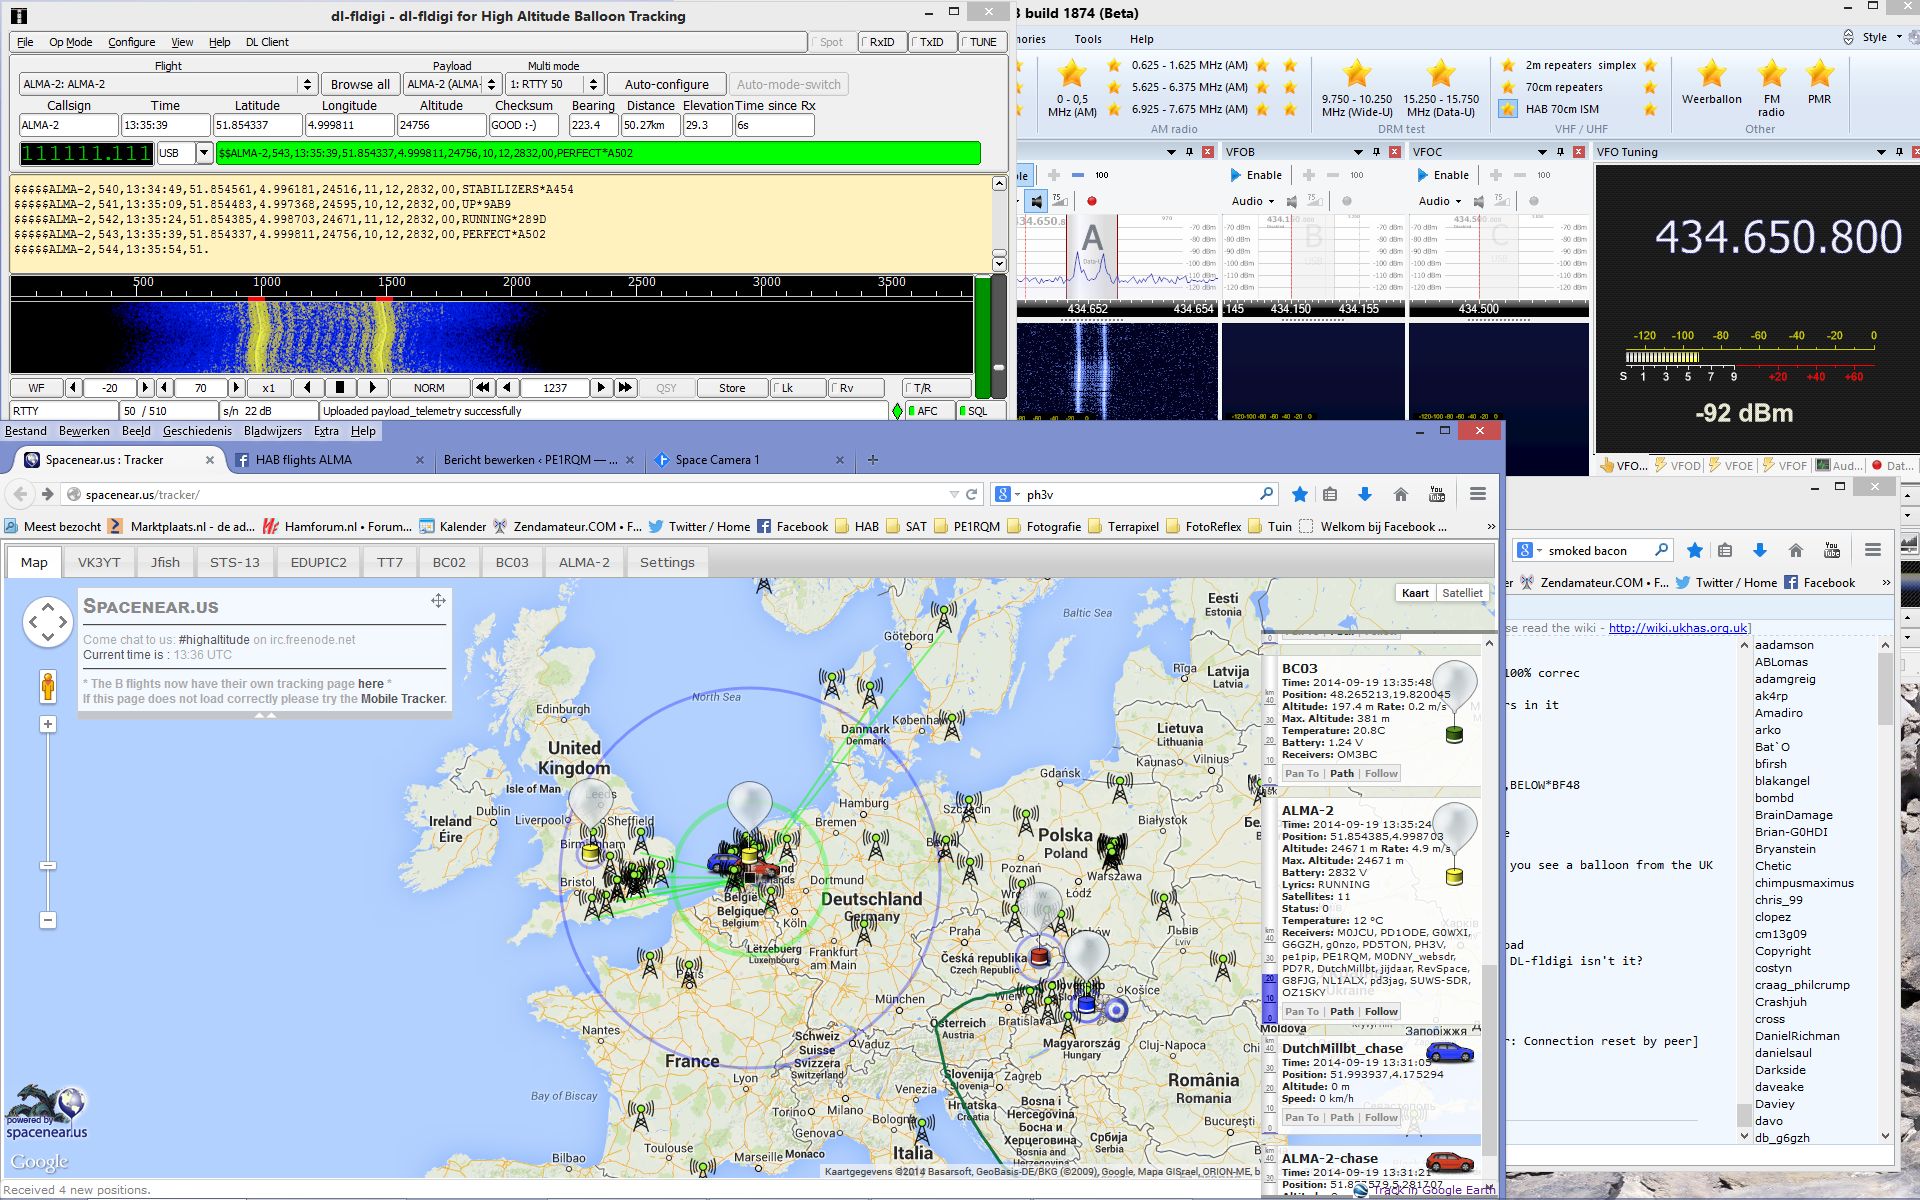Open the USB mode dropdown

click(x=204, y=153)
